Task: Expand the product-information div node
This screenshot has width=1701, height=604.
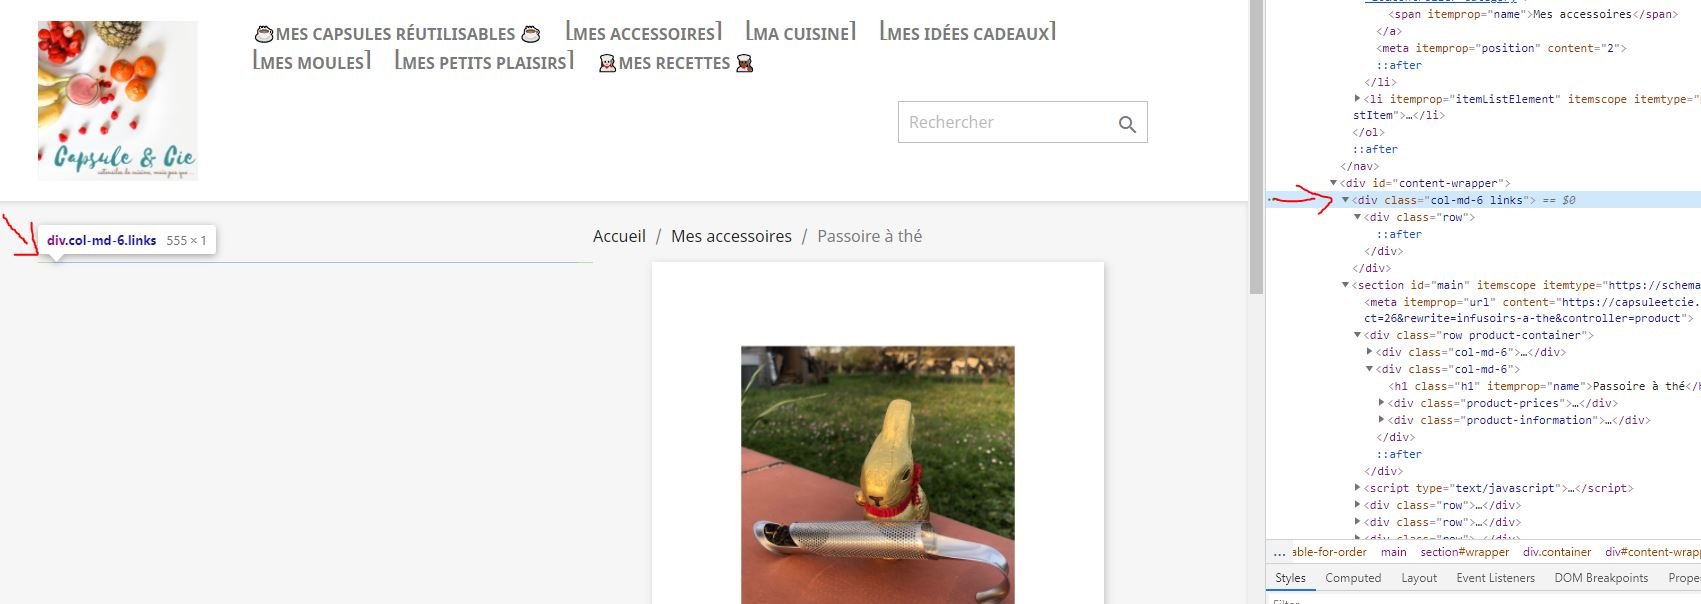Action: click(1382, 420)
